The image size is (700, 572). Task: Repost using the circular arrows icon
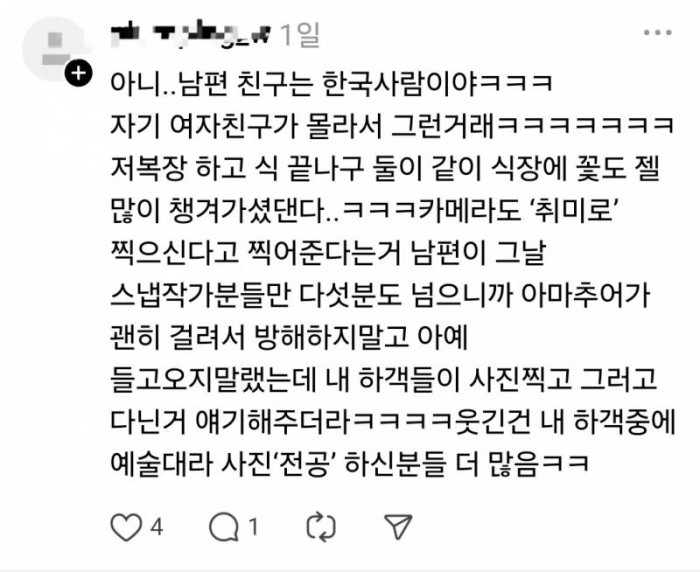tap(321, 527)
